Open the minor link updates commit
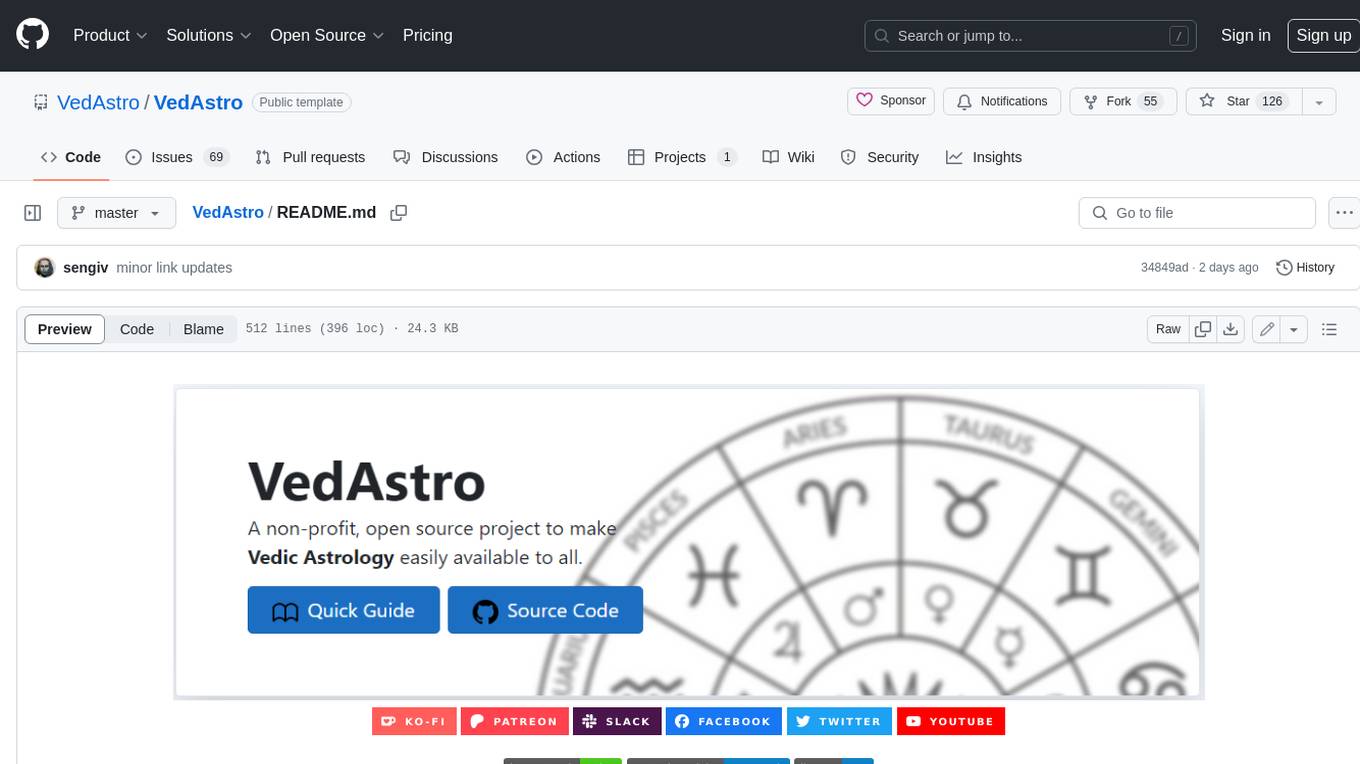 pyautogui.click(x=174, y=268)
